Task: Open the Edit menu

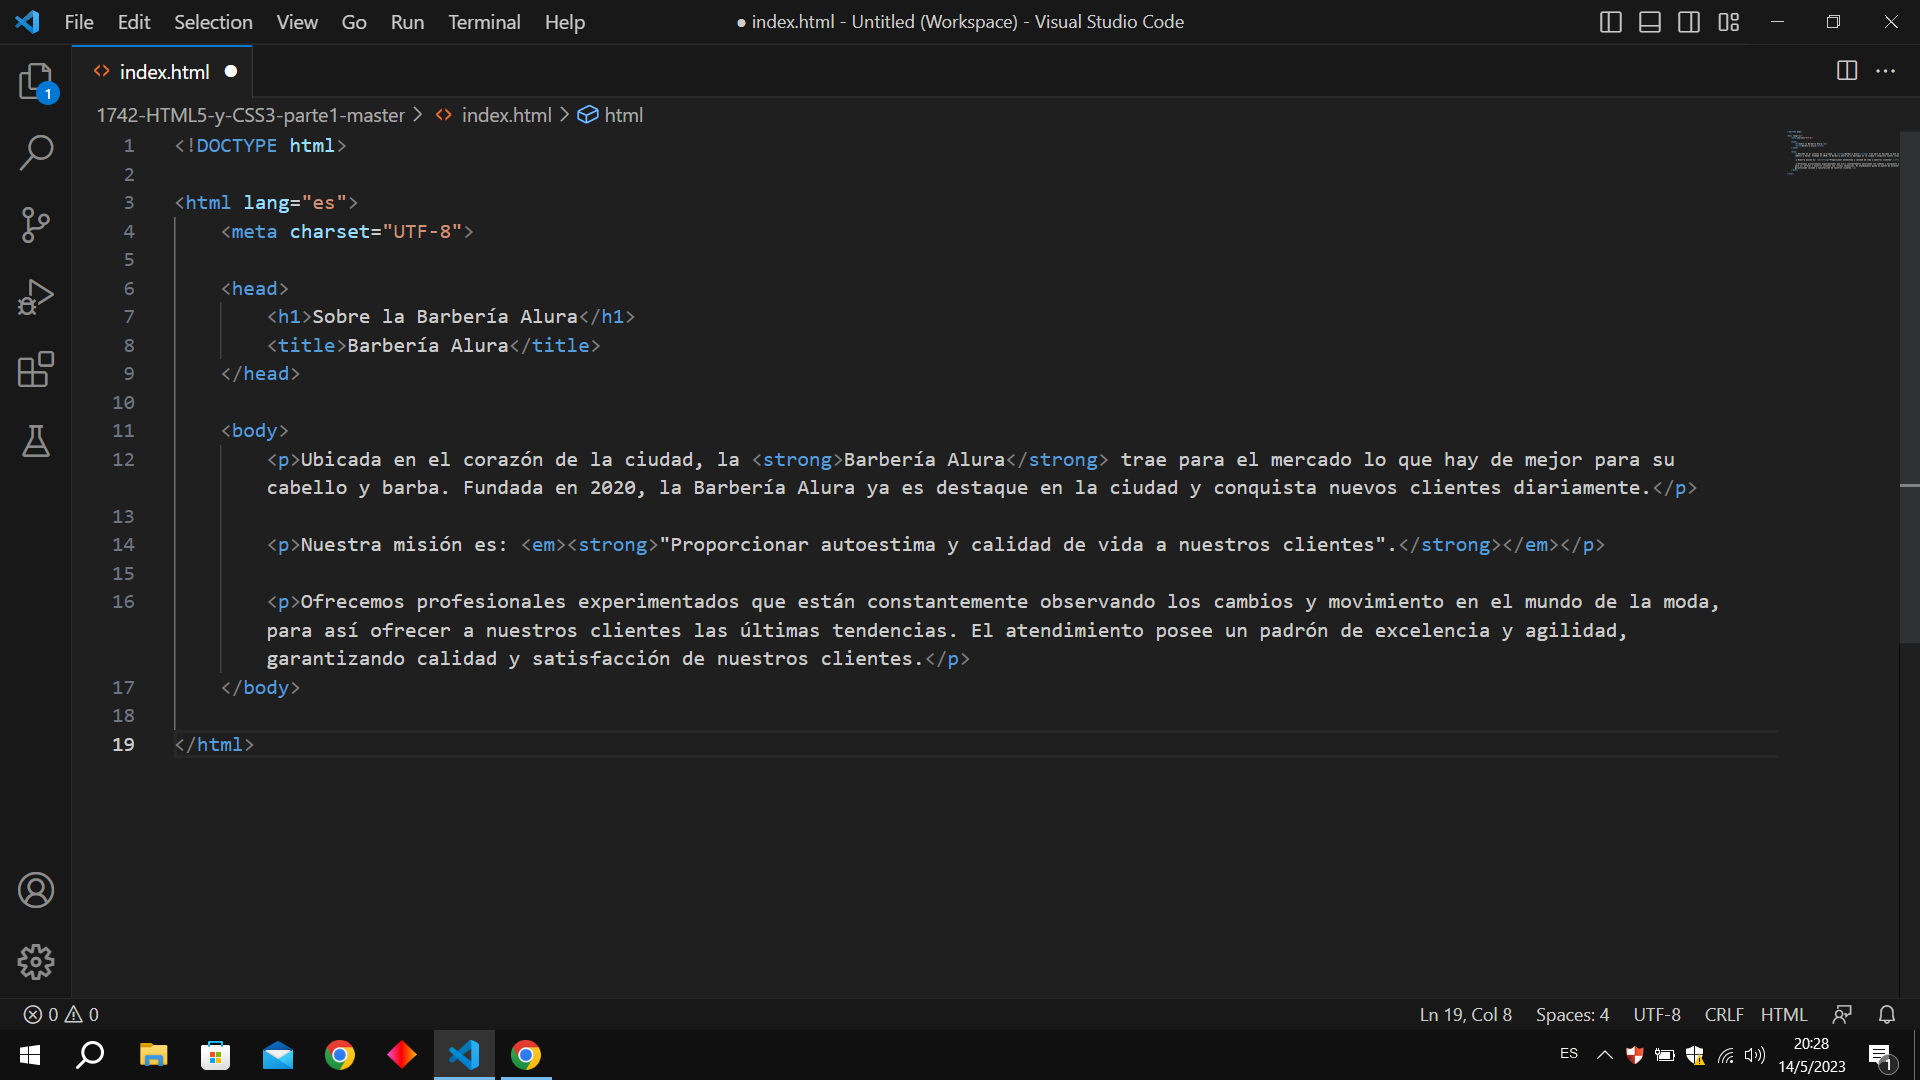Action: tap(134, 22)
